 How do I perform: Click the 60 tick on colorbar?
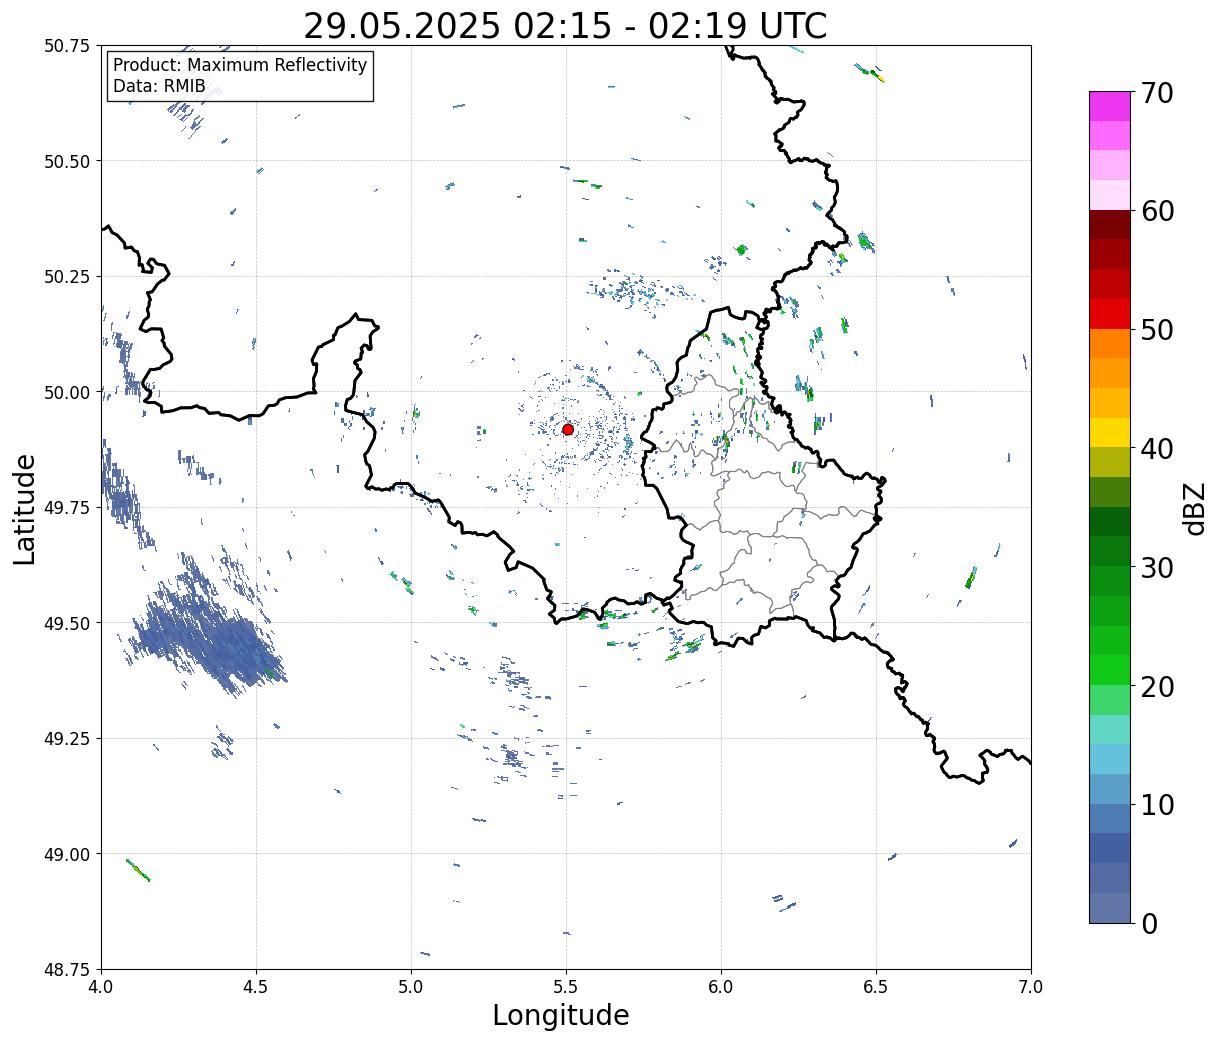coord(1157,211)
